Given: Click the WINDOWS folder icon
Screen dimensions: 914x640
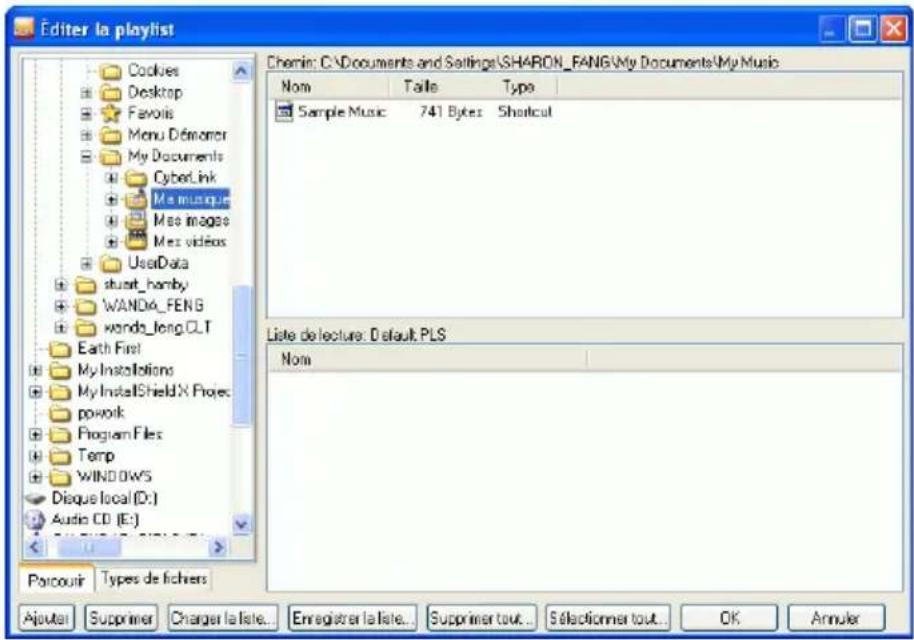Looking at the screenshot, I should pyautogui.click(x=60, y=477).
